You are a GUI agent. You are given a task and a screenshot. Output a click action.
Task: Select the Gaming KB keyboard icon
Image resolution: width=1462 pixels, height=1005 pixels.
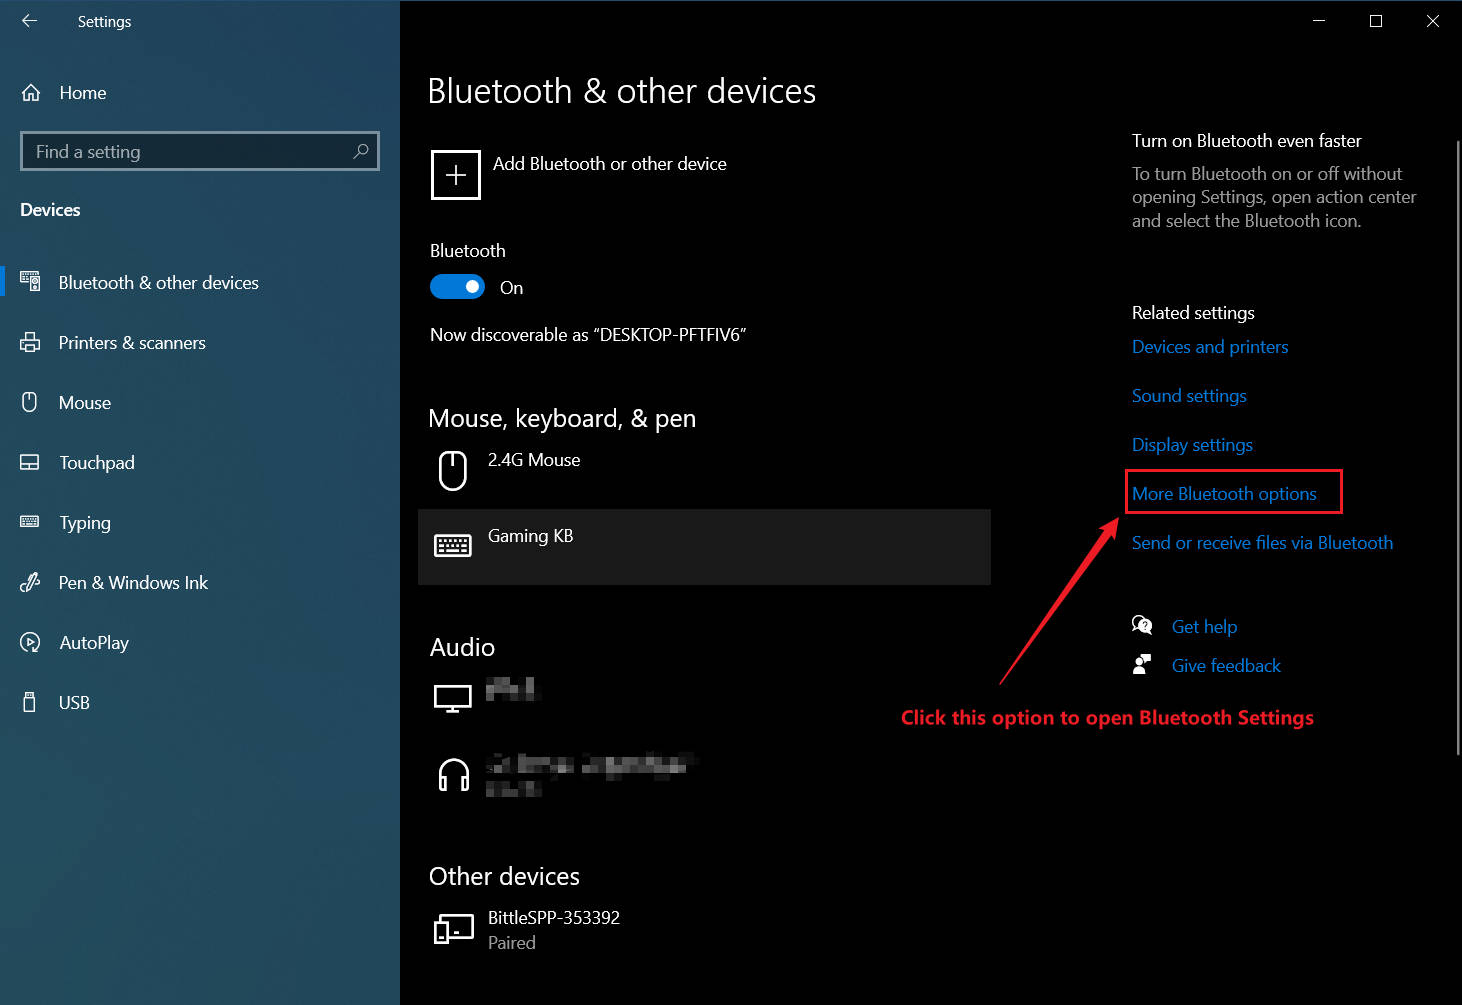453,545
